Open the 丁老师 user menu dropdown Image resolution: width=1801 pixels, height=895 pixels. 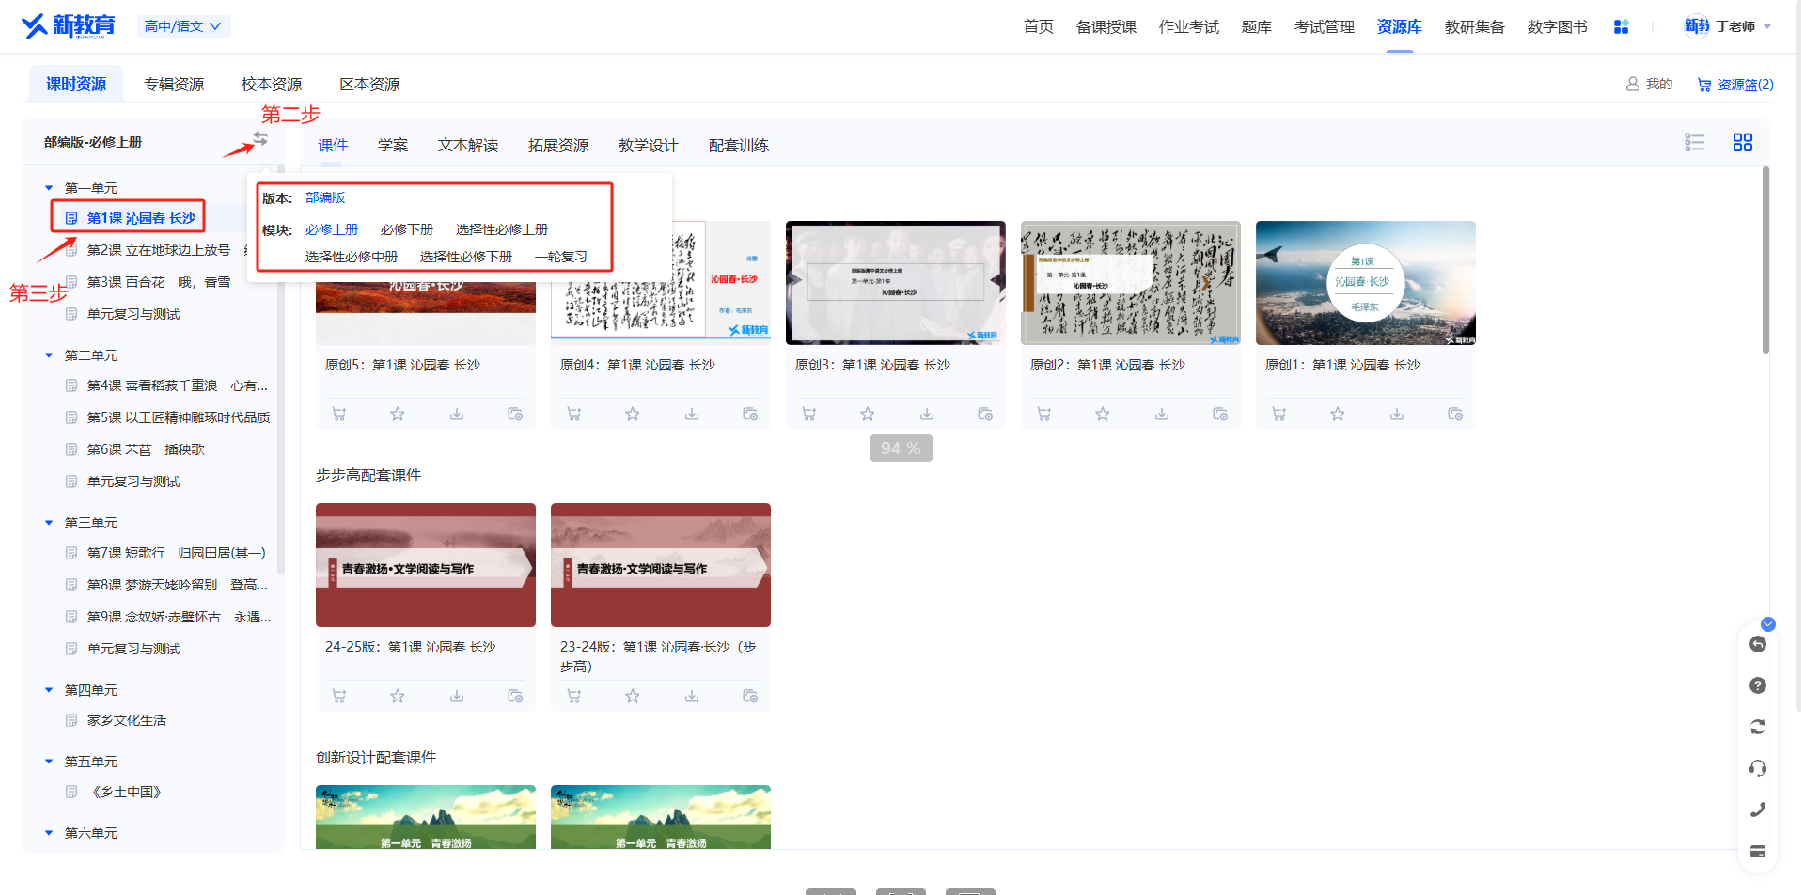pos(1728,26)
